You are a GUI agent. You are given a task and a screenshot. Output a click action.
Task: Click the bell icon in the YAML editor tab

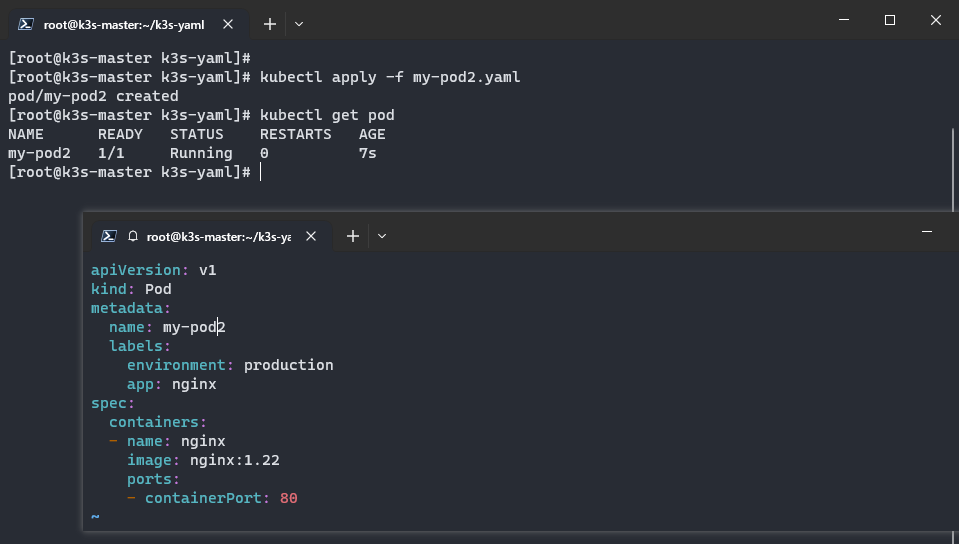133,236
